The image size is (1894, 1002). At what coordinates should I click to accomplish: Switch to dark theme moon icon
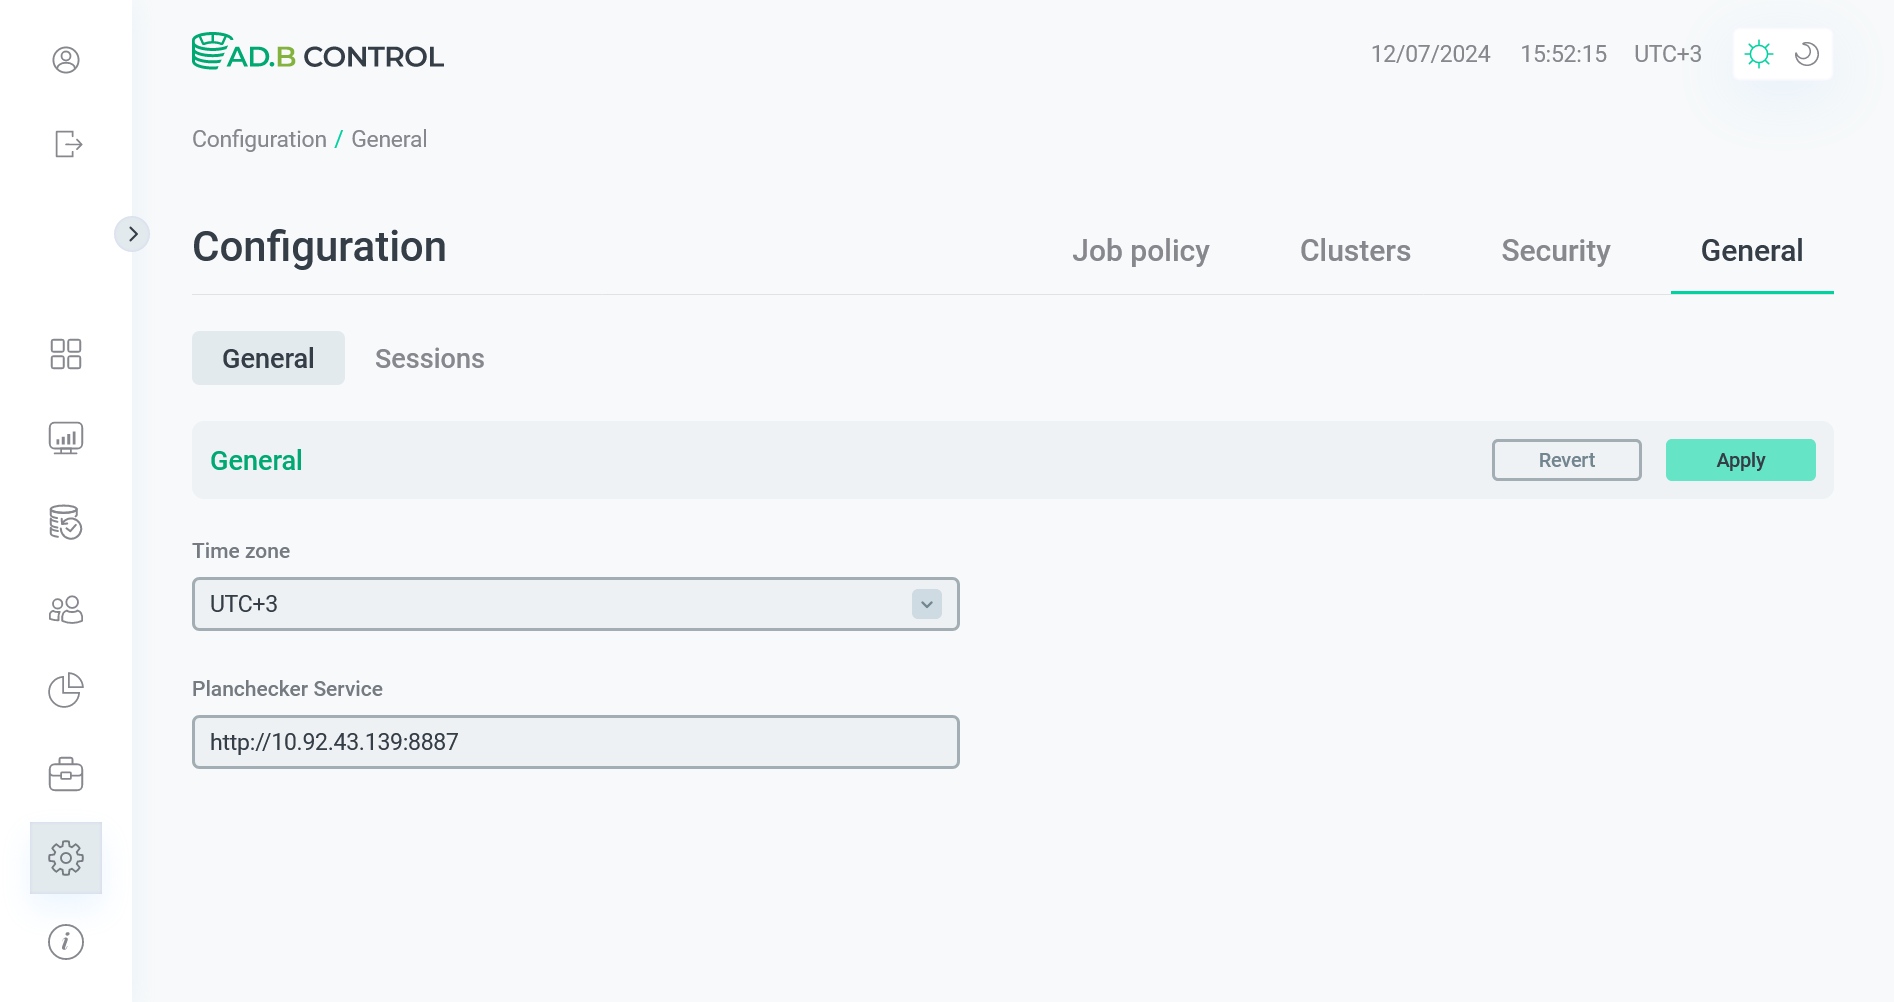click(1807, 54)
